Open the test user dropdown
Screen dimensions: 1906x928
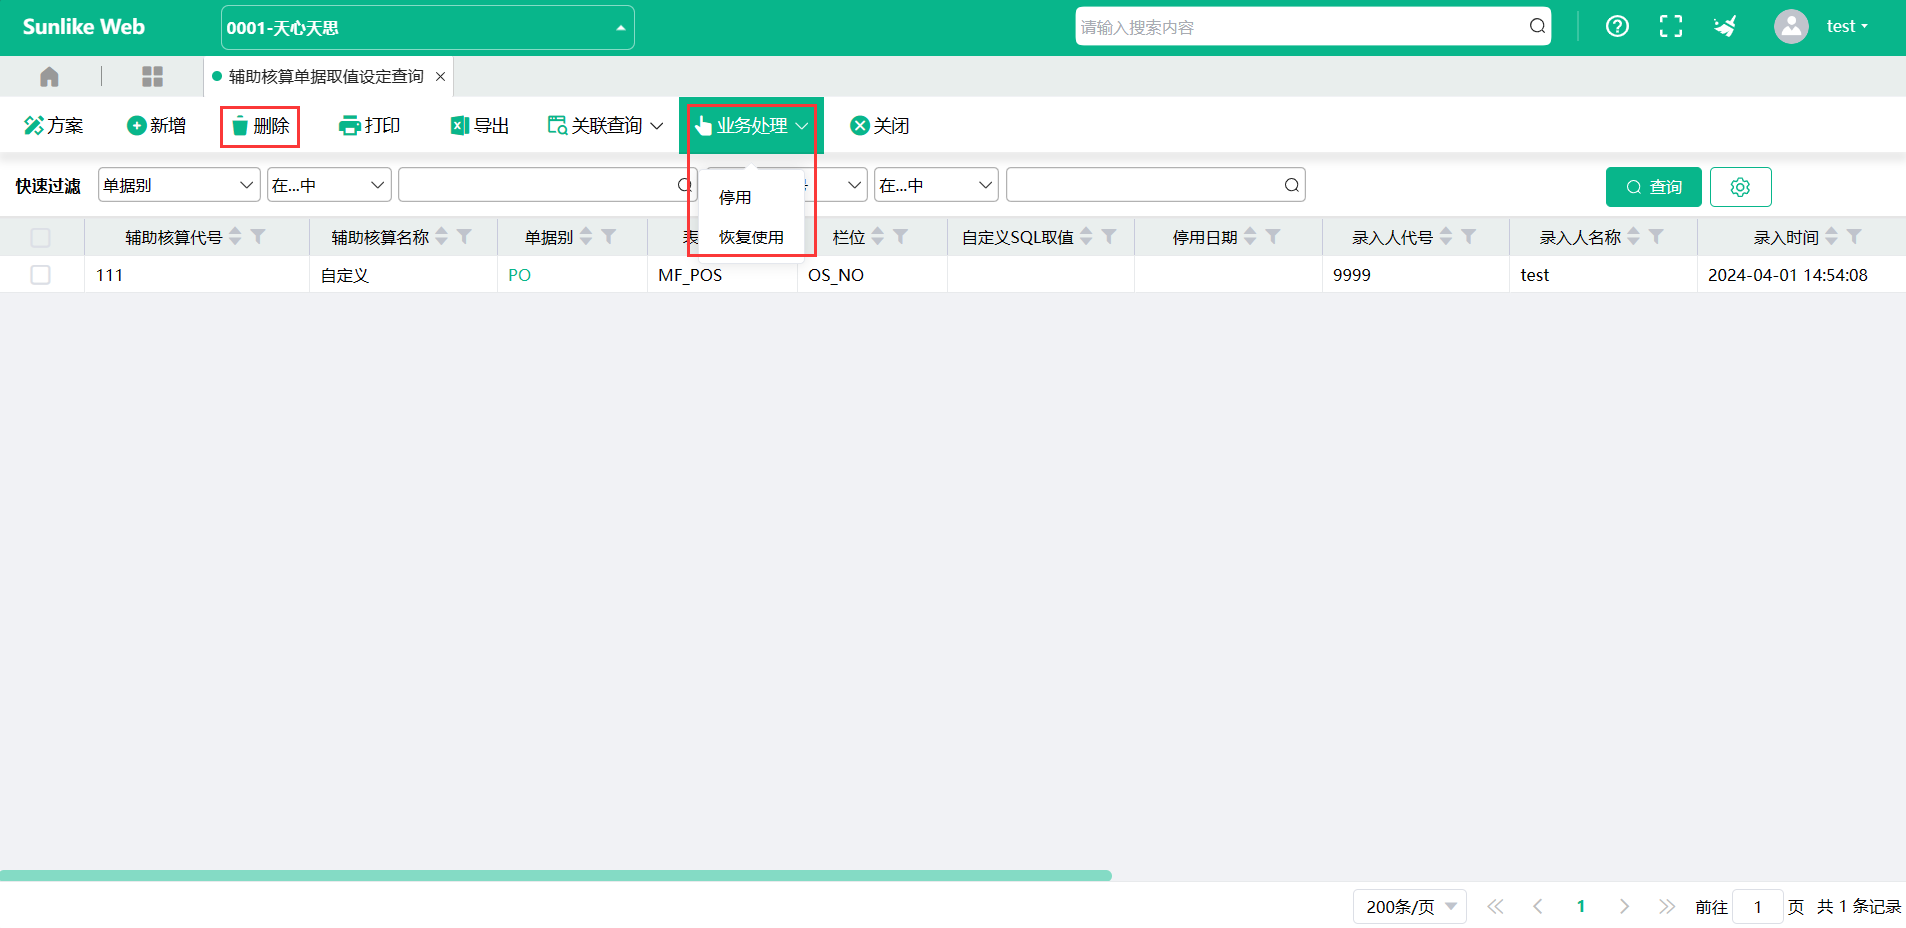click(1847, 27)
